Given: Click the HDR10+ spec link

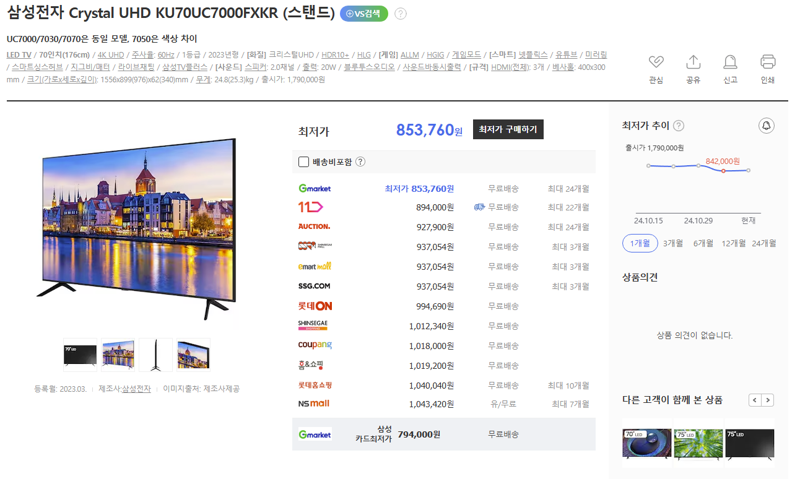Looking at the screenshot, I should pos(335,55).
